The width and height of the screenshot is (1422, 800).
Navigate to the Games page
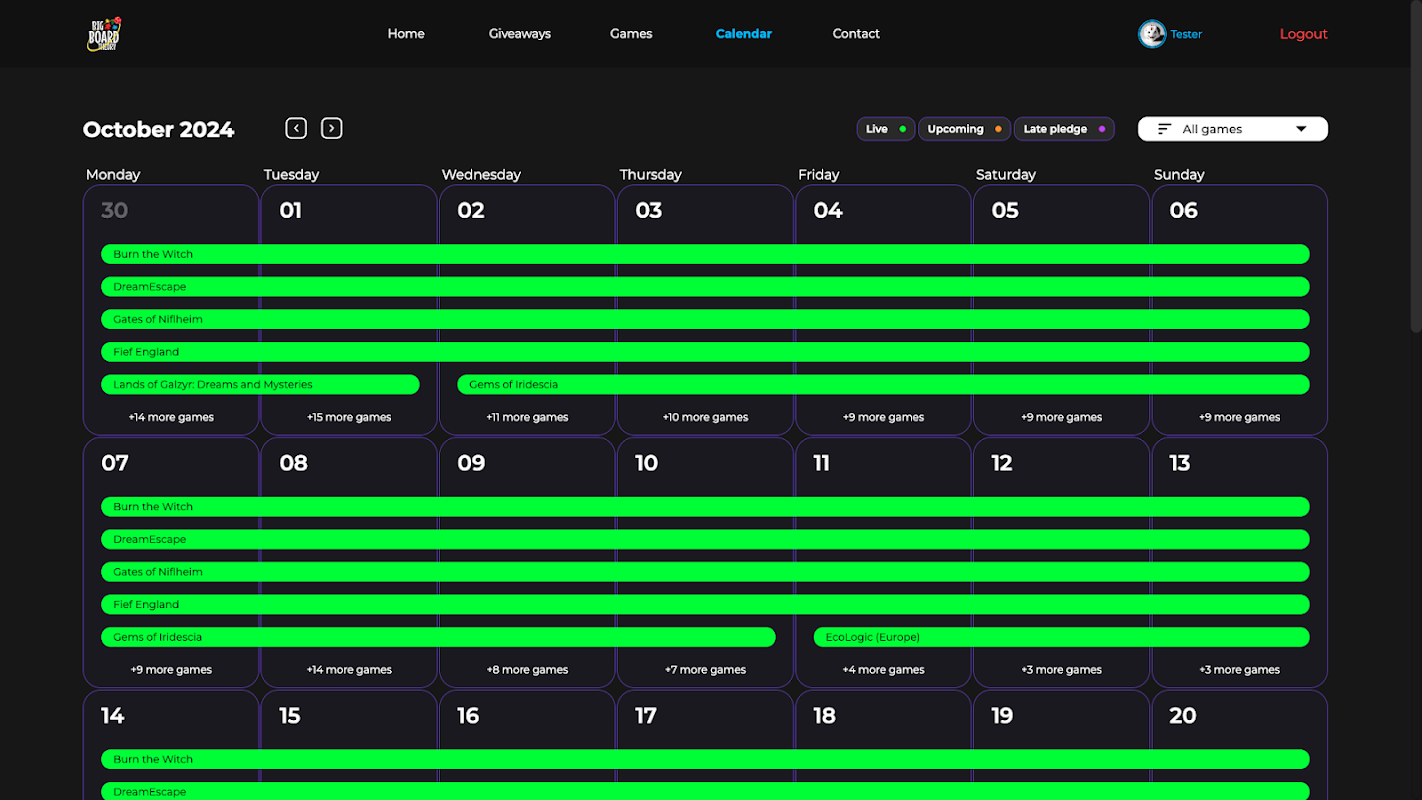pyautogui.click(x=631, y=34)
